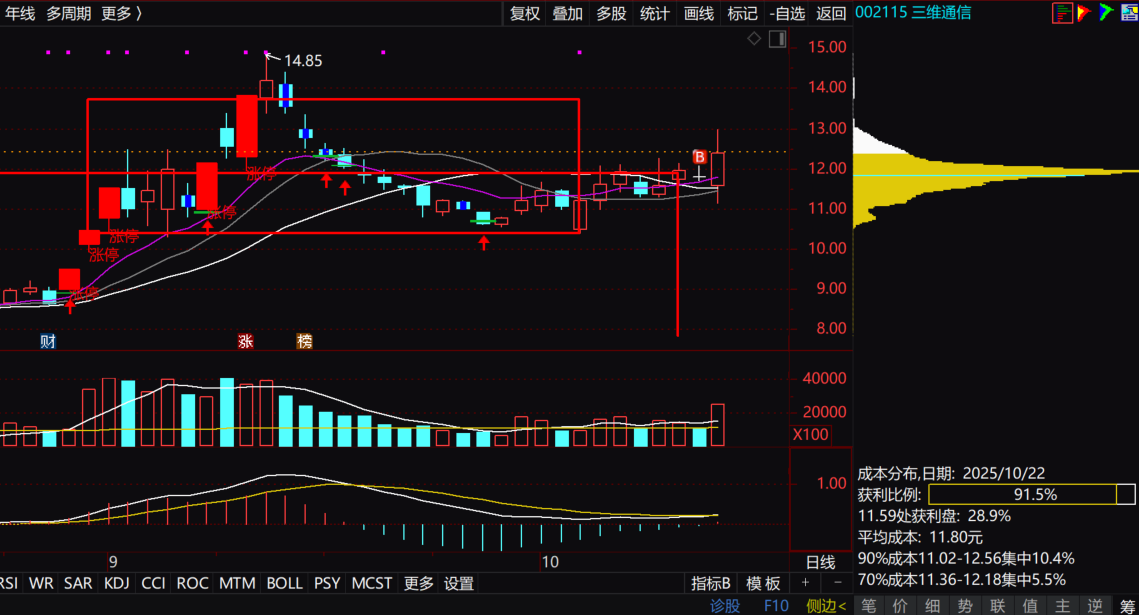1139x615 pixels.
Task: Select the KDJ indicator tab
Action: coord(116,583)
